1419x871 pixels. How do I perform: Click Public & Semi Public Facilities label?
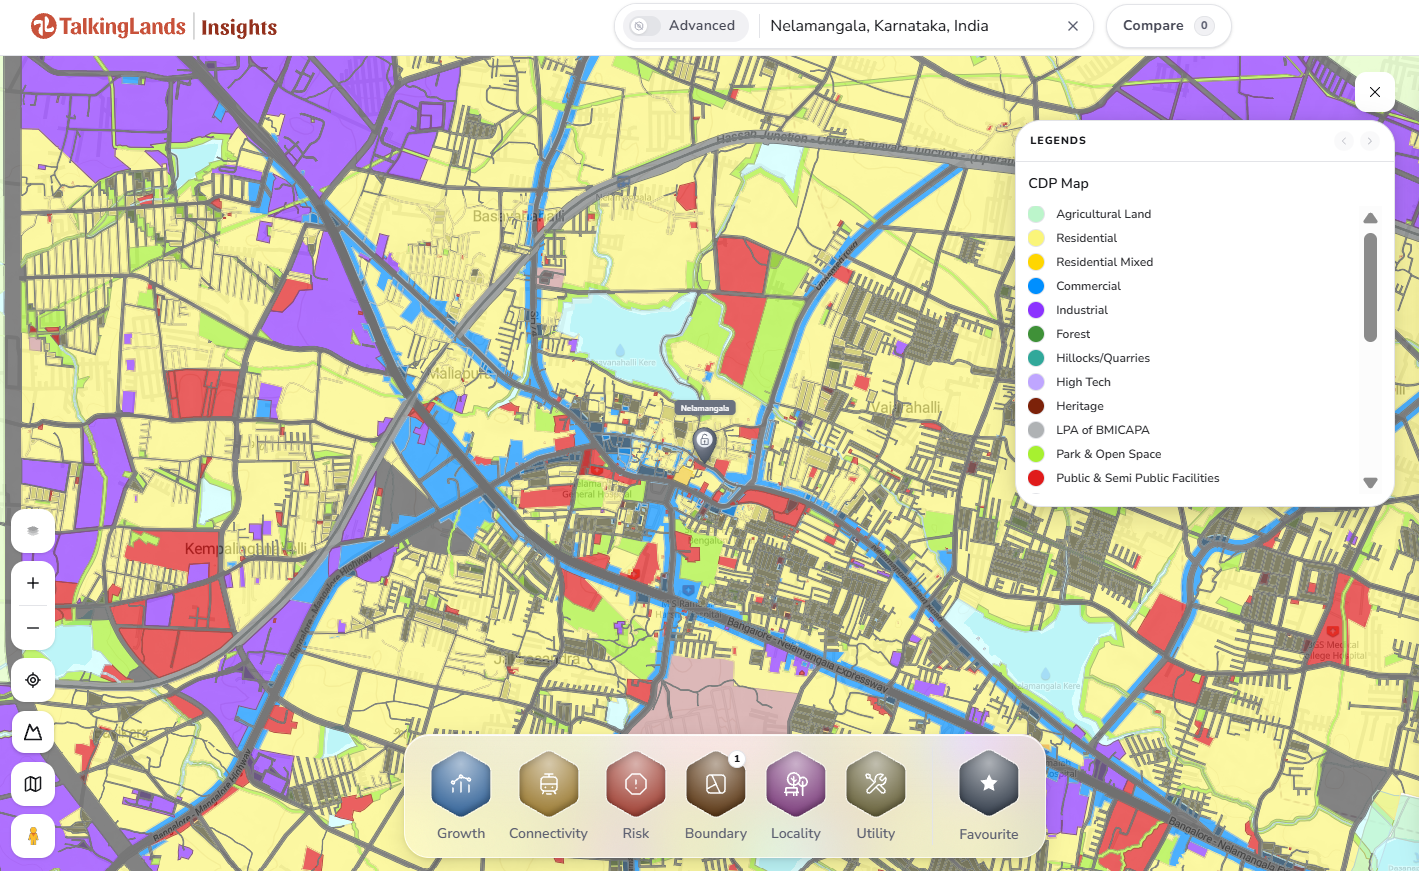click(1138, 478)
